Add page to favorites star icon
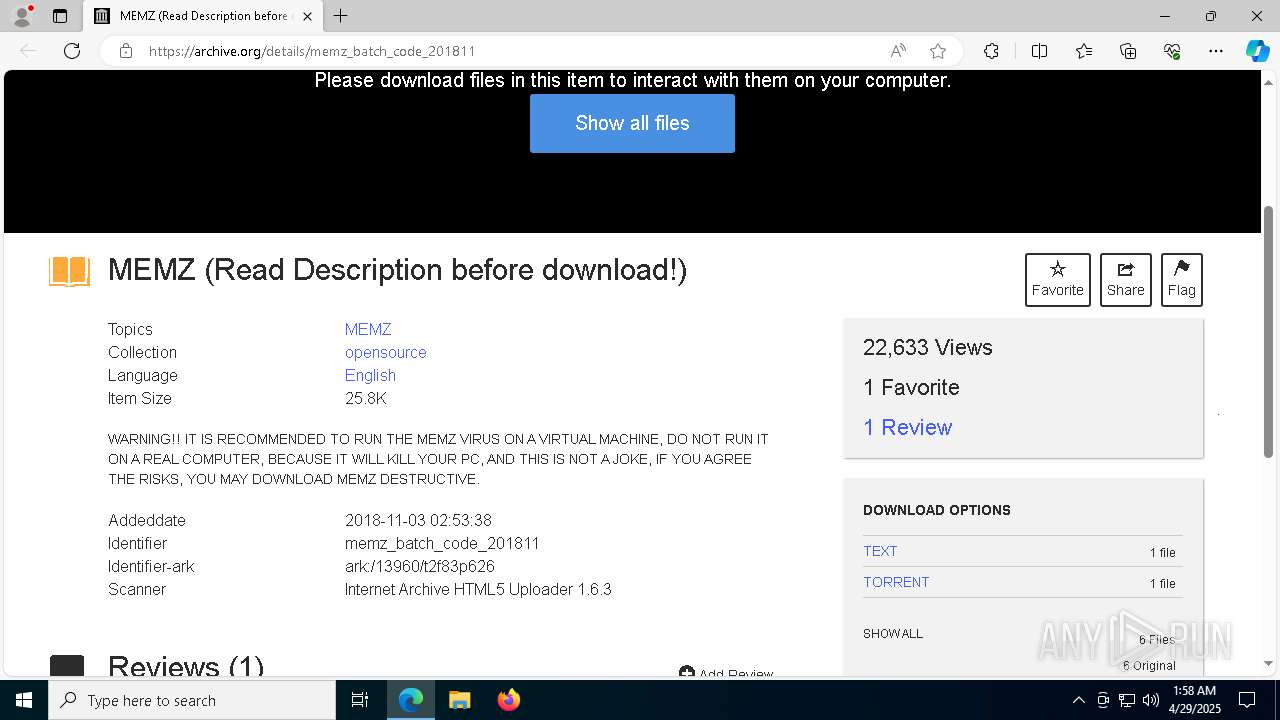 click(938, 51)
